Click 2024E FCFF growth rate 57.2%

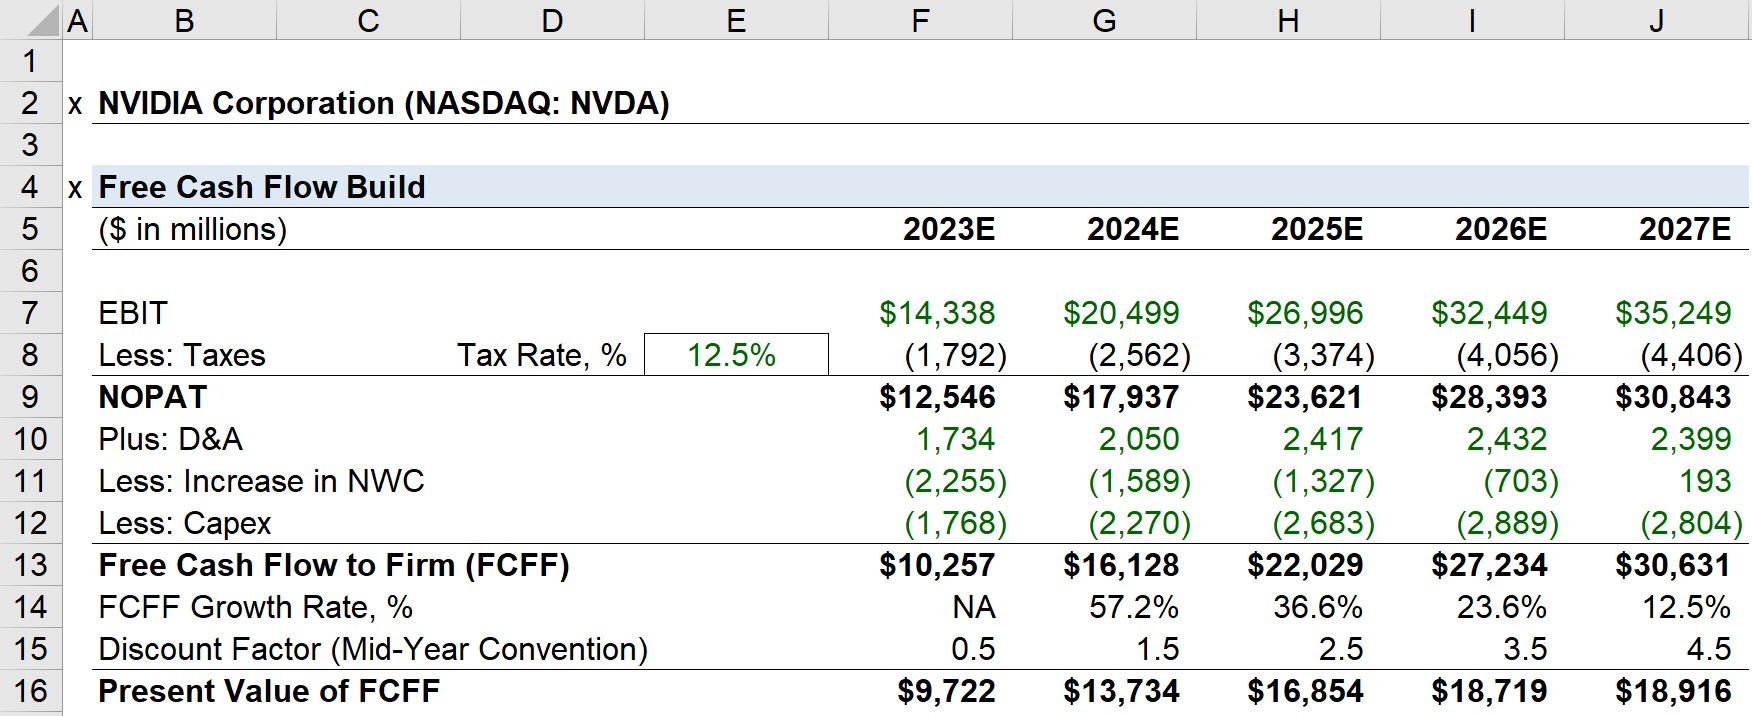click(1134, 607)
